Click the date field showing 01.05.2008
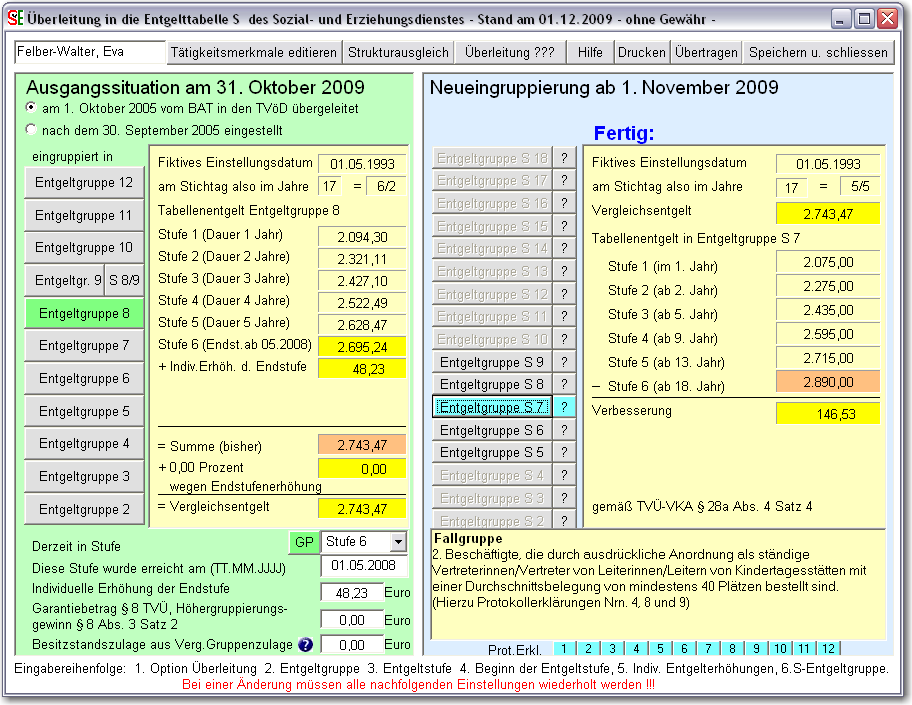This screenshot has width=912, height=705. [364, 565]
